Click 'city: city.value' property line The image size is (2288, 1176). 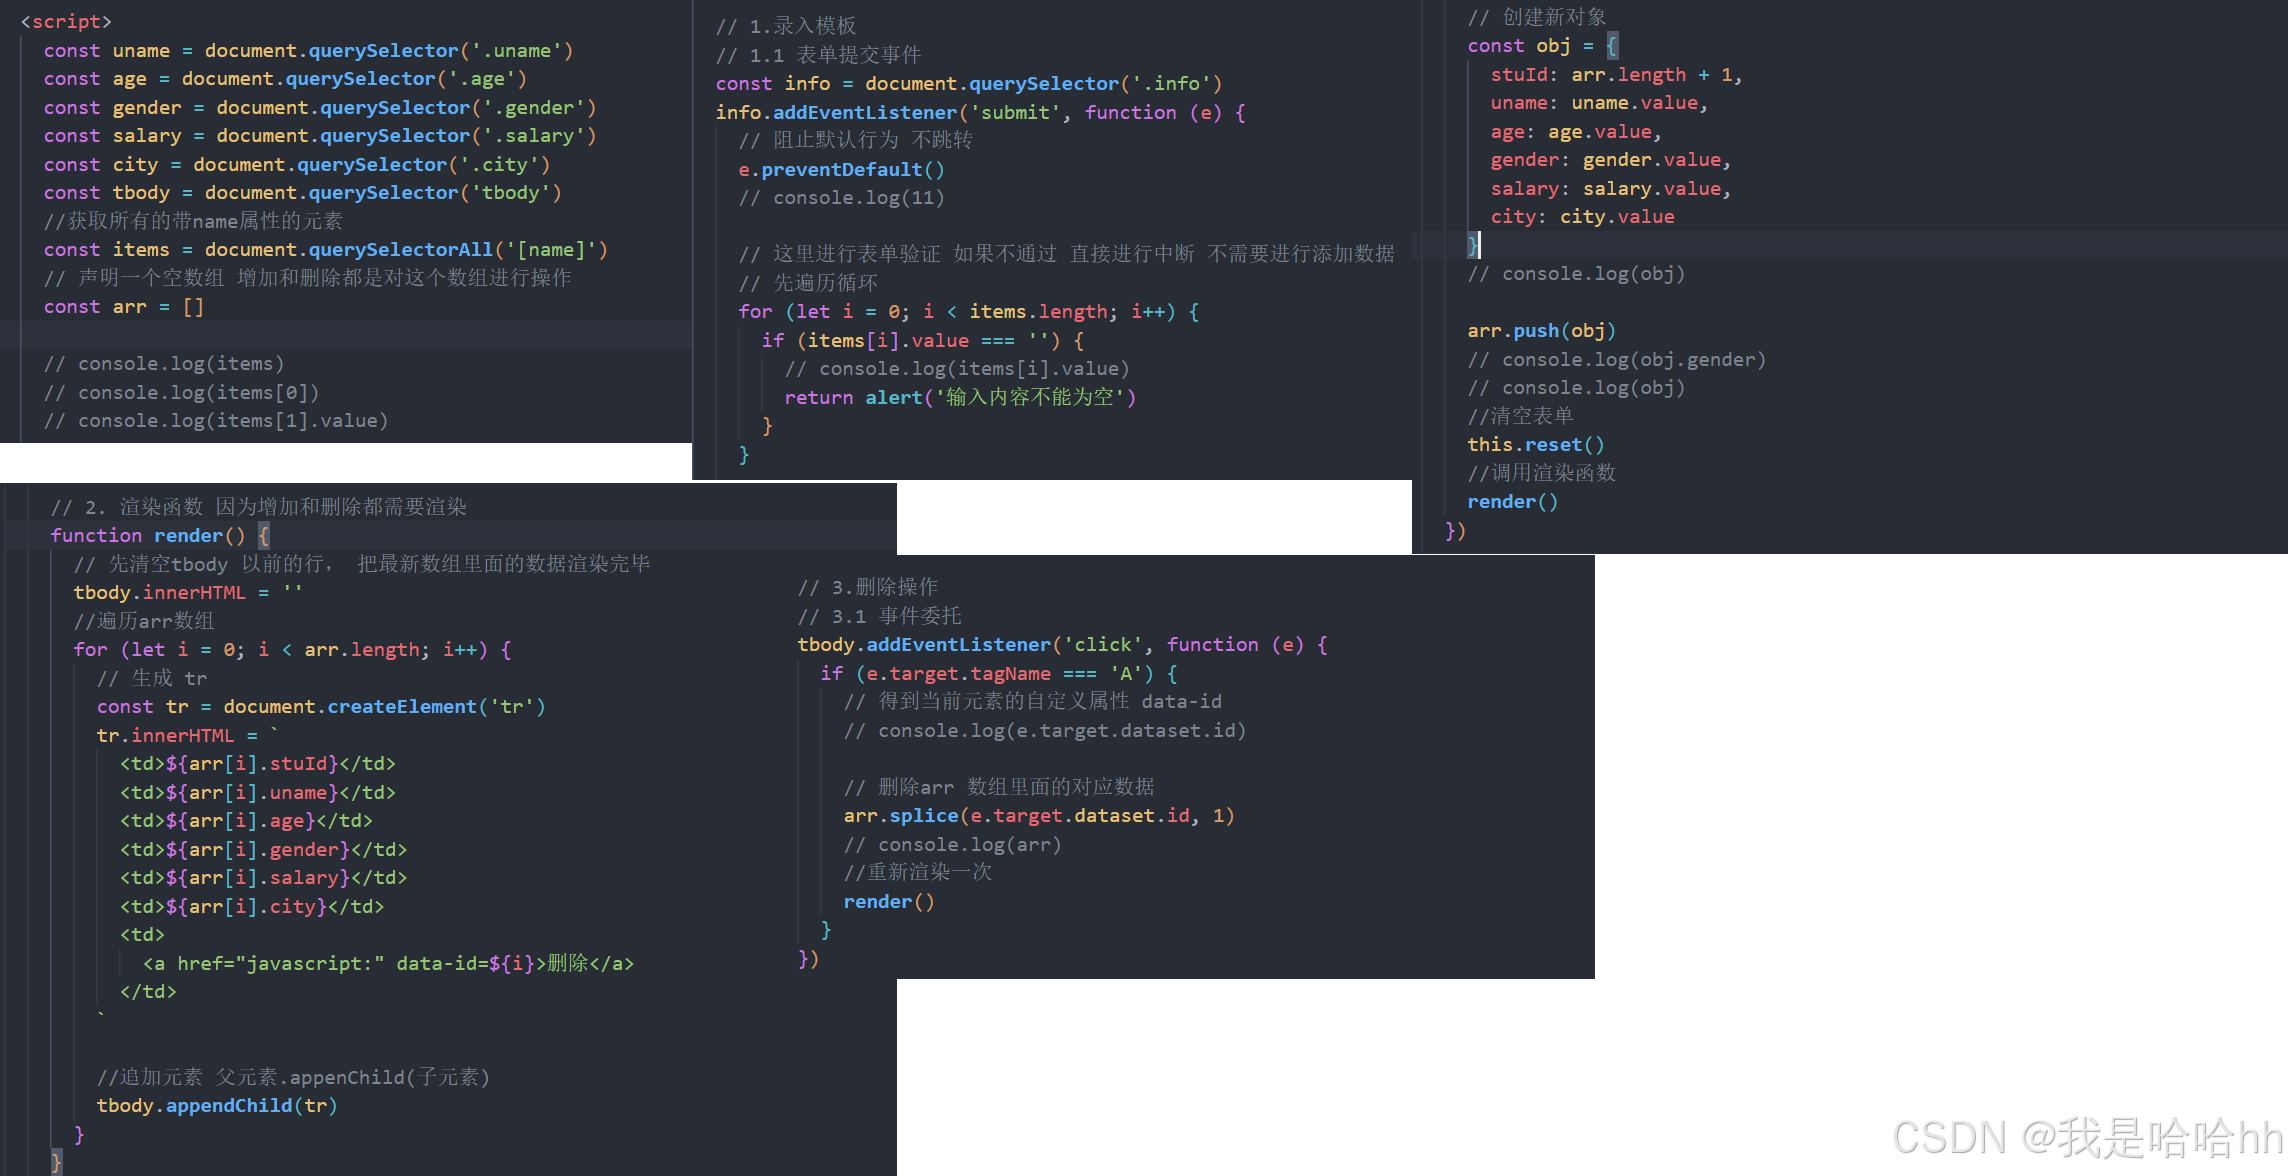pyautogui.click(x=1582, y=217)
